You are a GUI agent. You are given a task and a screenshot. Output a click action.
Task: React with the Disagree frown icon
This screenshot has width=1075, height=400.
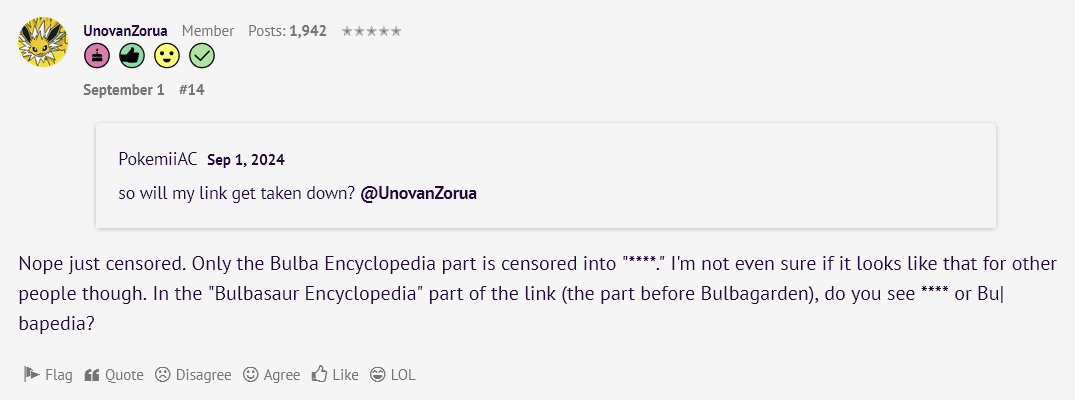coord(162,375)
